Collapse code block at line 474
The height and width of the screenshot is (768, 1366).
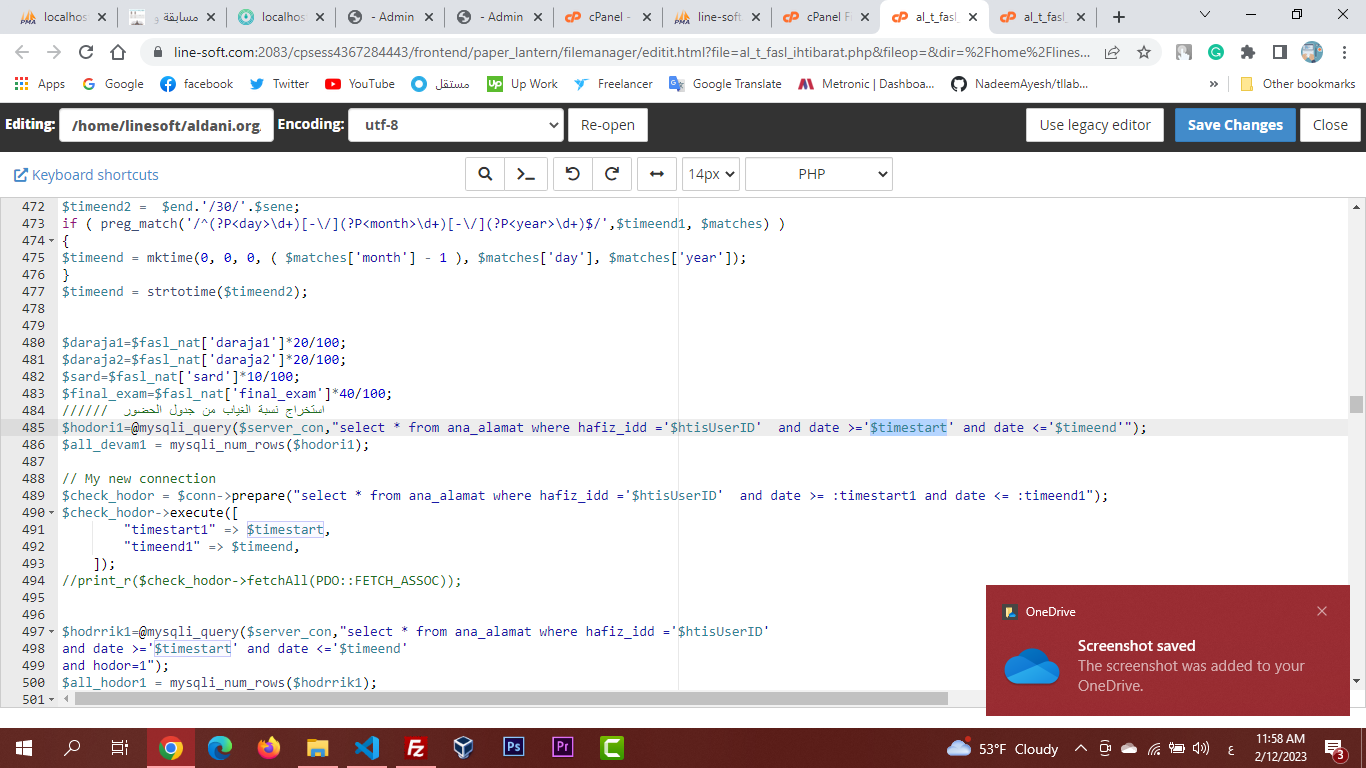(52, 241)
